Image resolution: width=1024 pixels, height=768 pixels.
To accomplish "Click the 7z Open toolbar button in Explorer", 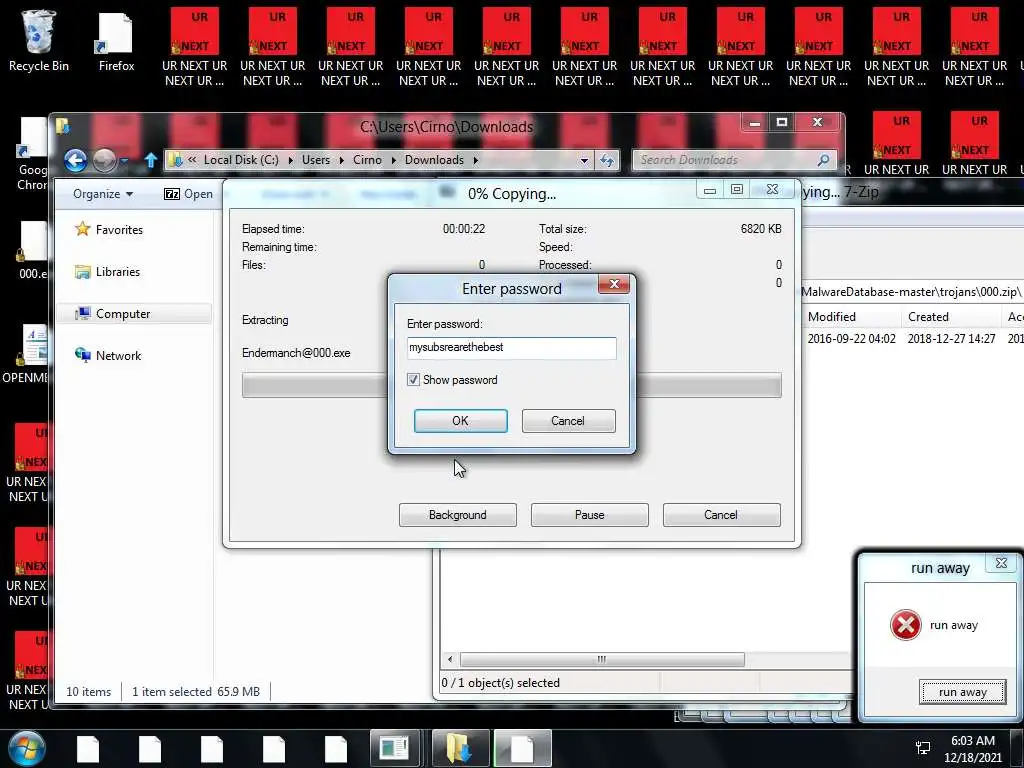I will point(189,194).
